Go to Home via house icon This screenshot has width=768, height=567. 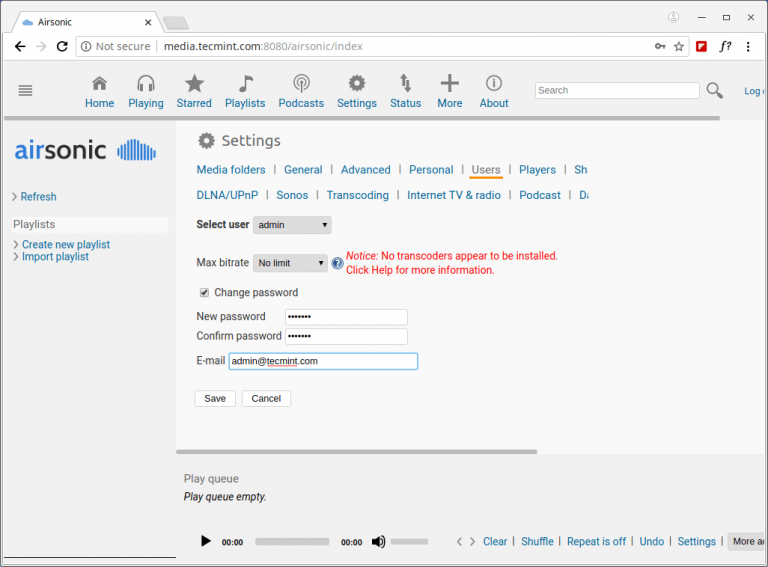(x=99, y=83)
